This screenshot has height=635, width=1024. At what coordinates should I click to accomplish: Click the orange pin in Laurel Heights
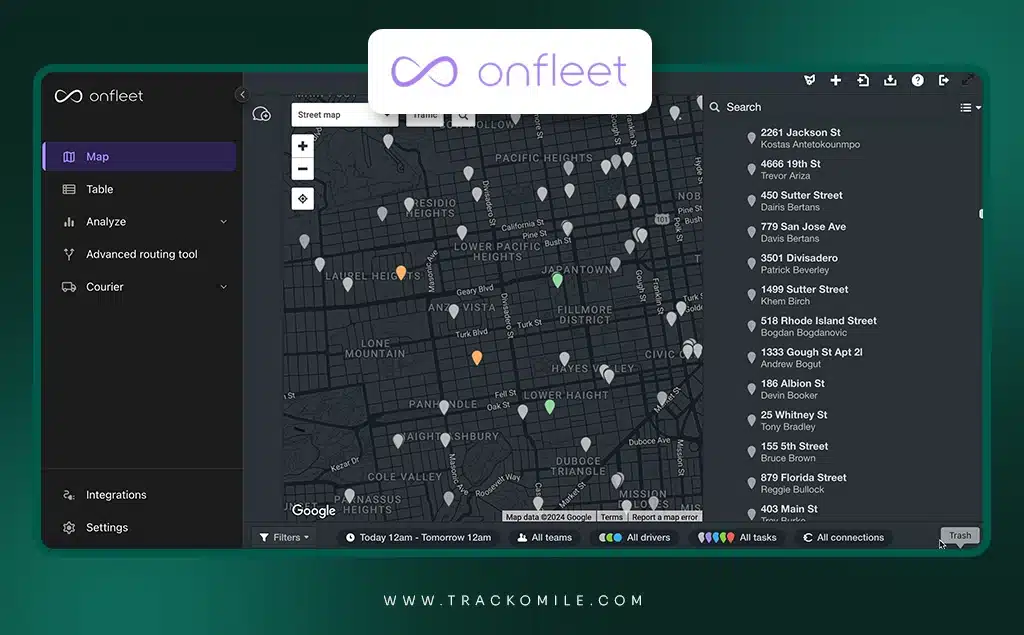[401, 272]
